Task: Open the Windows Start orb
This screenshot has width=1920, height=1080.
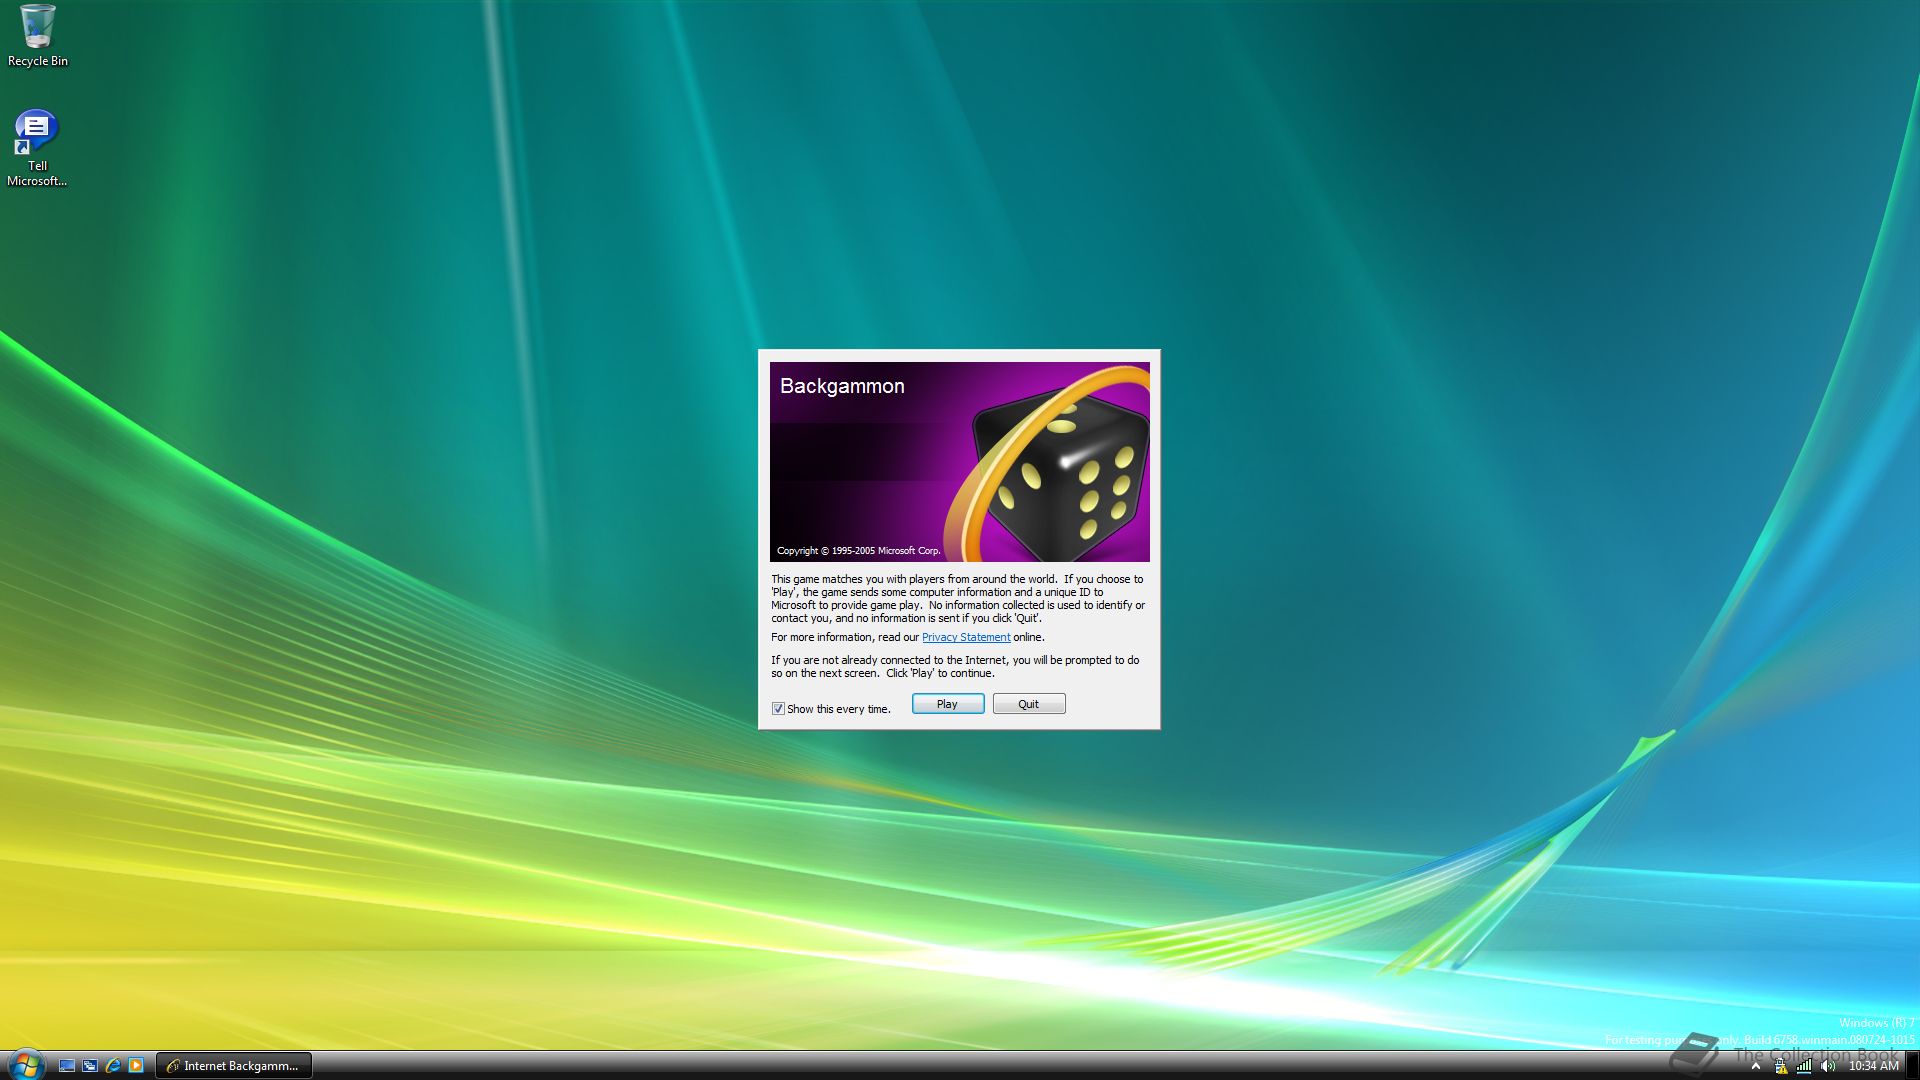Action: (25, 1064)
